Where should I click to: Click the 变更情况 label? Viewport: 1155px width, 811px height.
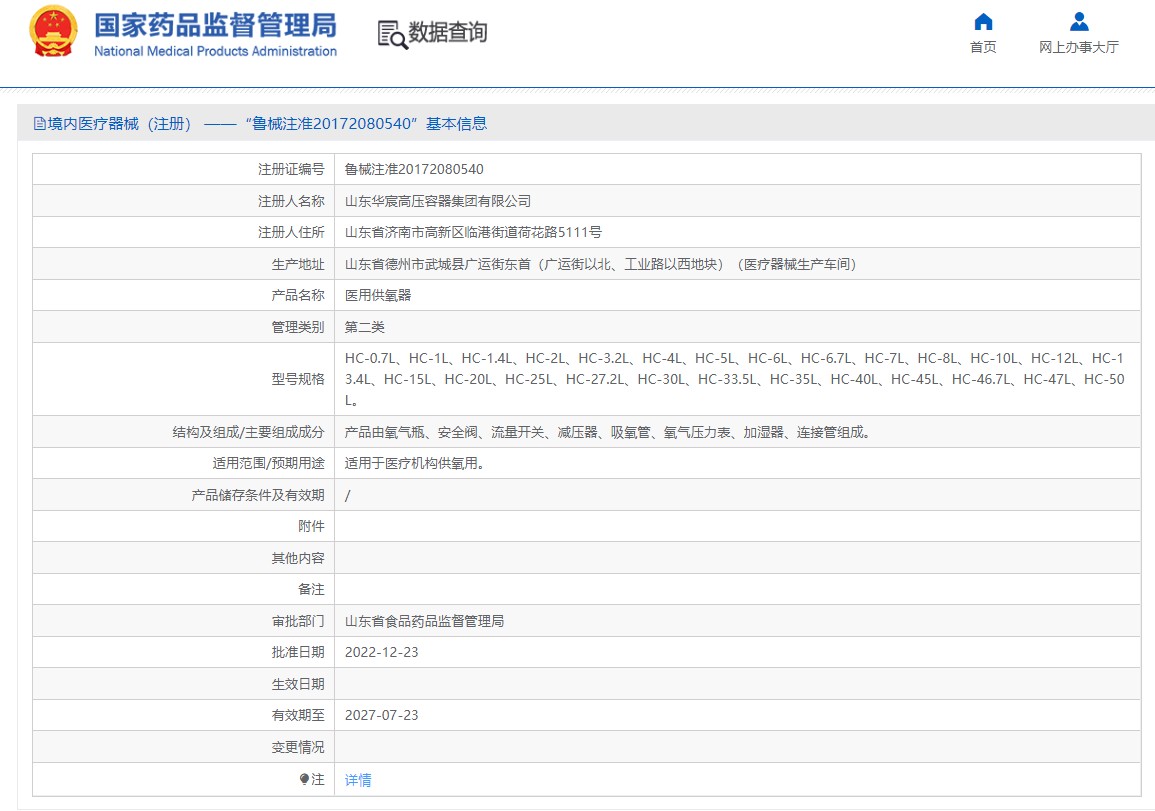pyautogui.click(x=298, y=747)
